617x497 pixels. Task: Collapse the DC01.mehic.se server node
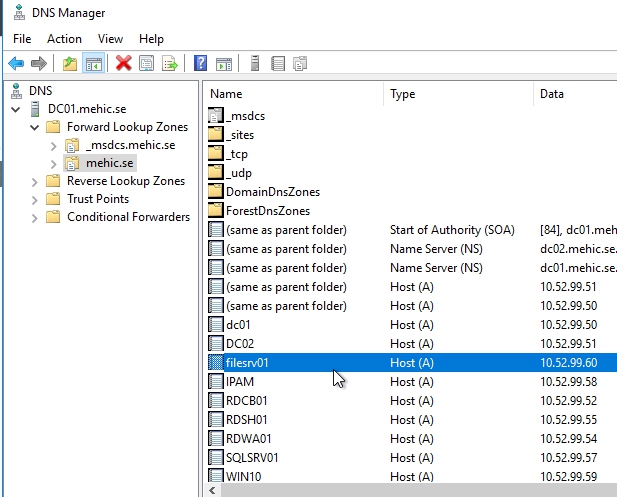16,109
